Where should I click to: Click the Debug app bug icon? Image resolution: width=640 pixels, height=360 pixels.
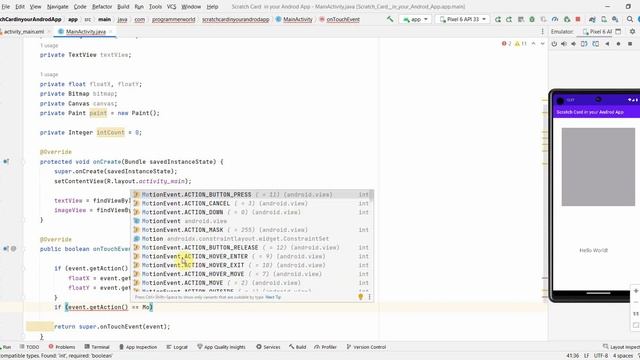point(532,19)
